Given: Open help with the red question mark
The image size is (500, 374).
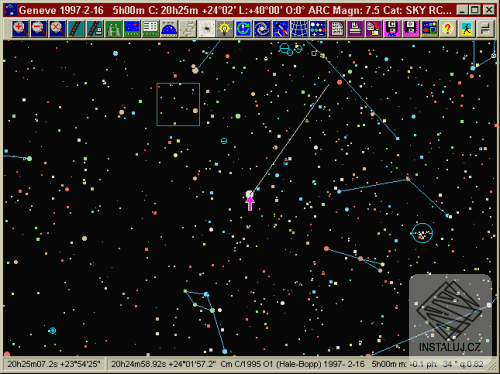Looking at the screenshot, I should (448, 29).
